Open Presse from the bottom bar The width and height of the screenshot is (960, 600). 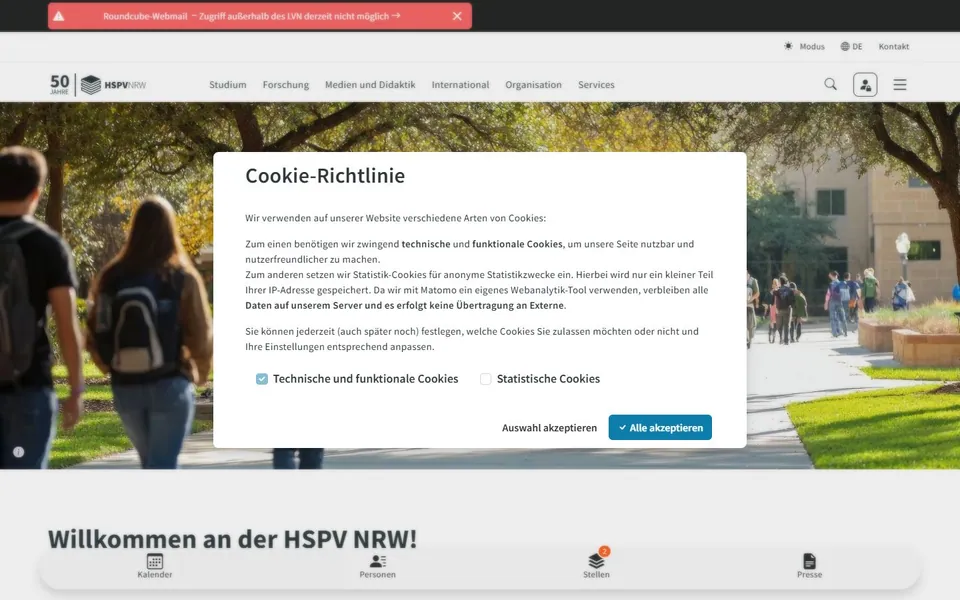(x=809, y=566)
